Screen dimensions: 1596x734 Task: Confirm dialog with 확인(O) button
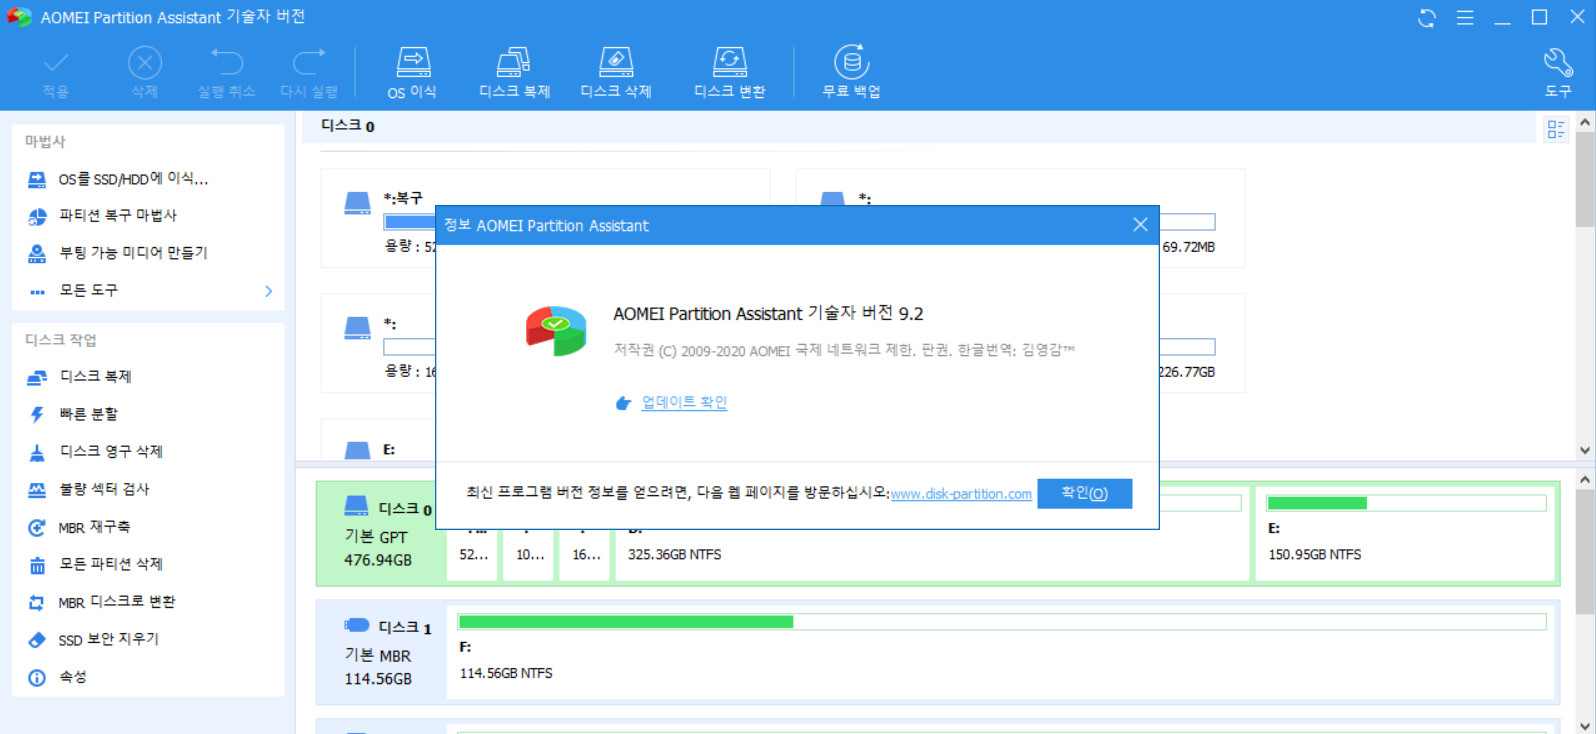coord(1084,493)
